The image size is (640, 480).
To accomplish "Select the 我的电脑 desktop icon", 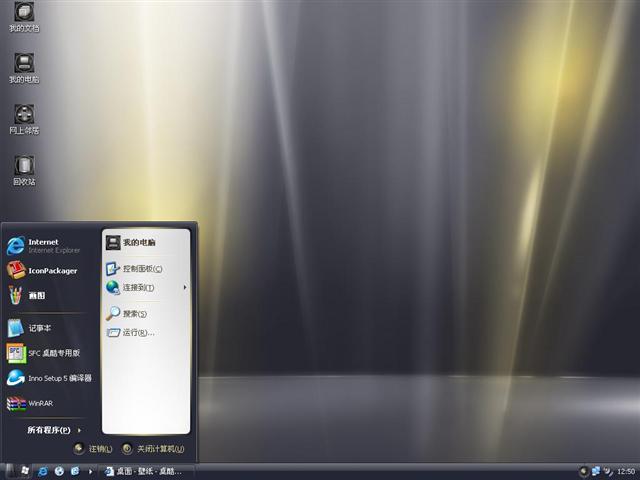I will point(24,68).
